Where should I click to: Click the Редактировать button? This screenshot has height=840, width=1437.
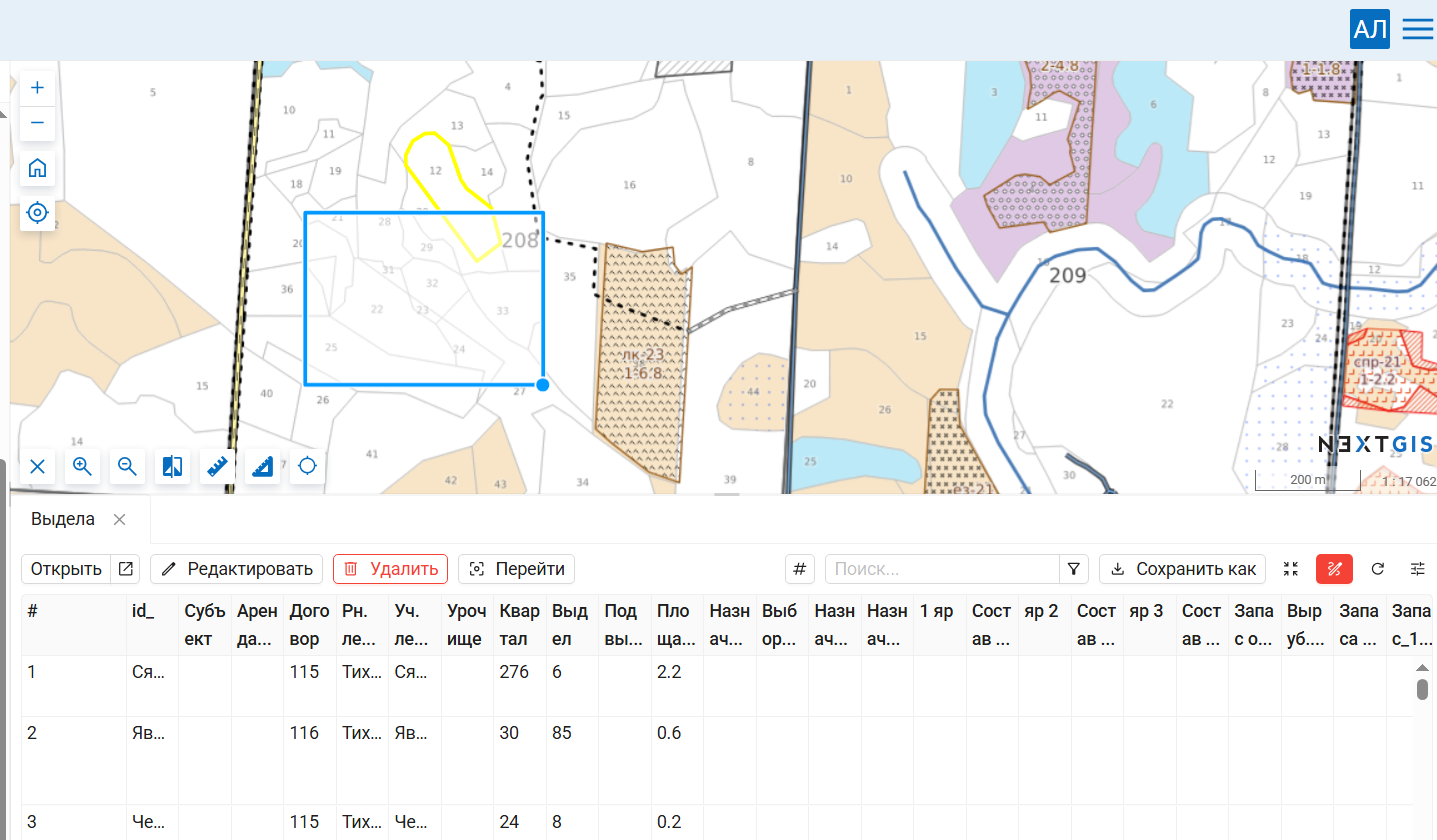coord(237,569)
